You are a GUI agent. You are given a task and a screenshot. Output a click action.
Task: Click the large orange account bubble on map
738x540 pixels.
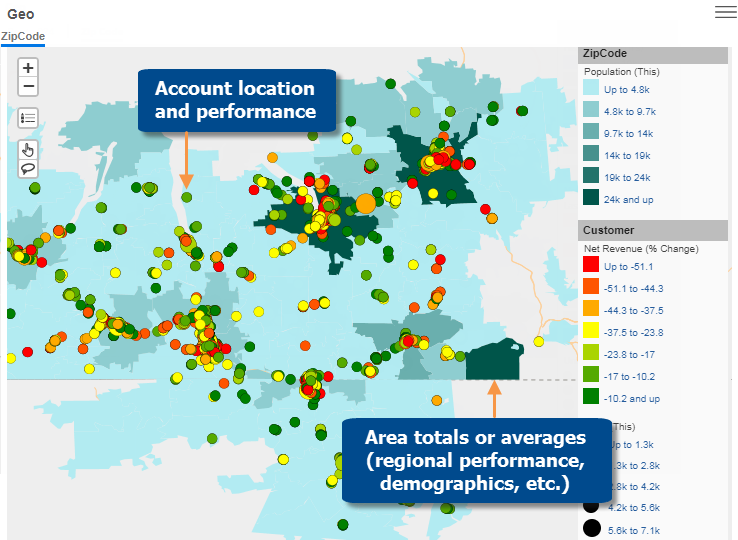coord(366,203)
